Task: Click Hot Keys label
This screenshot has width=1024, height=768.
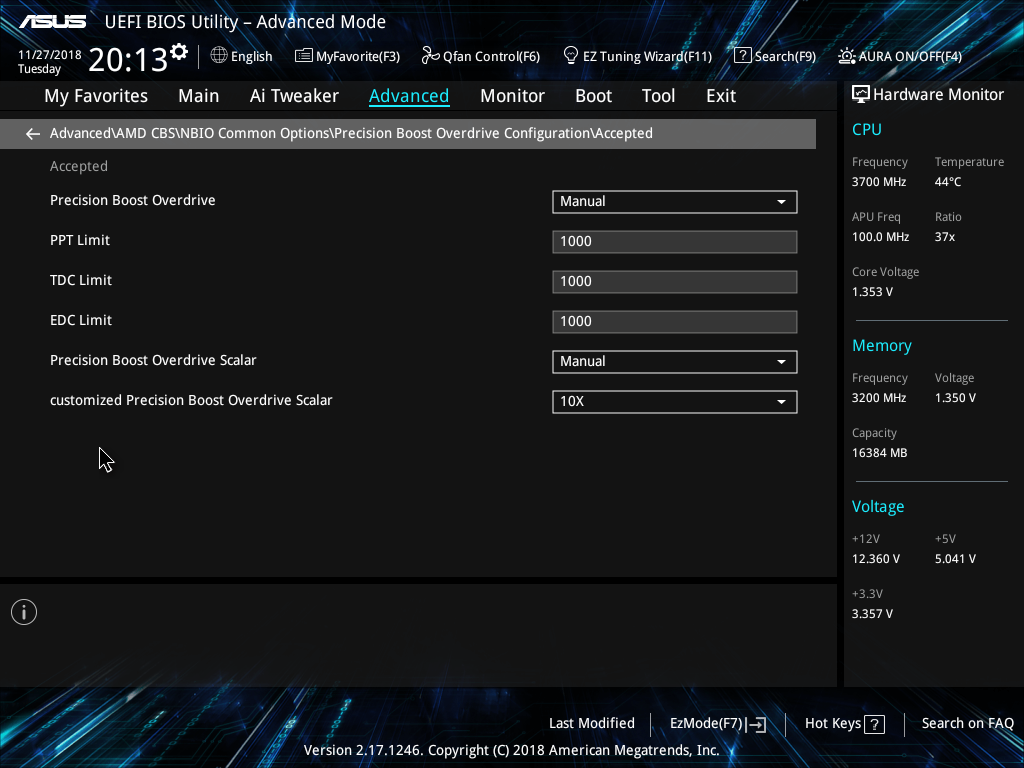Action: pyautogui.click(x=833, y=724)
